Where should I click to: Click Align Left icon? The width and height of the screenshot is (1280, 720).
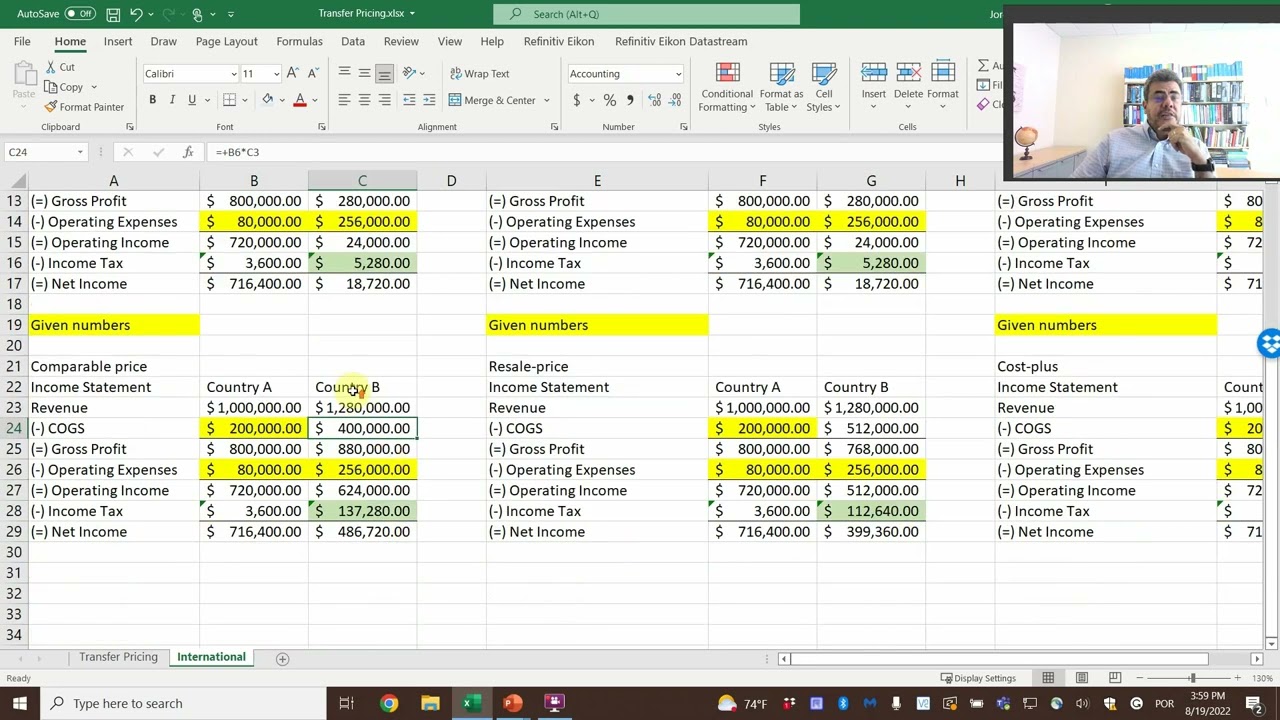(344, 100)
